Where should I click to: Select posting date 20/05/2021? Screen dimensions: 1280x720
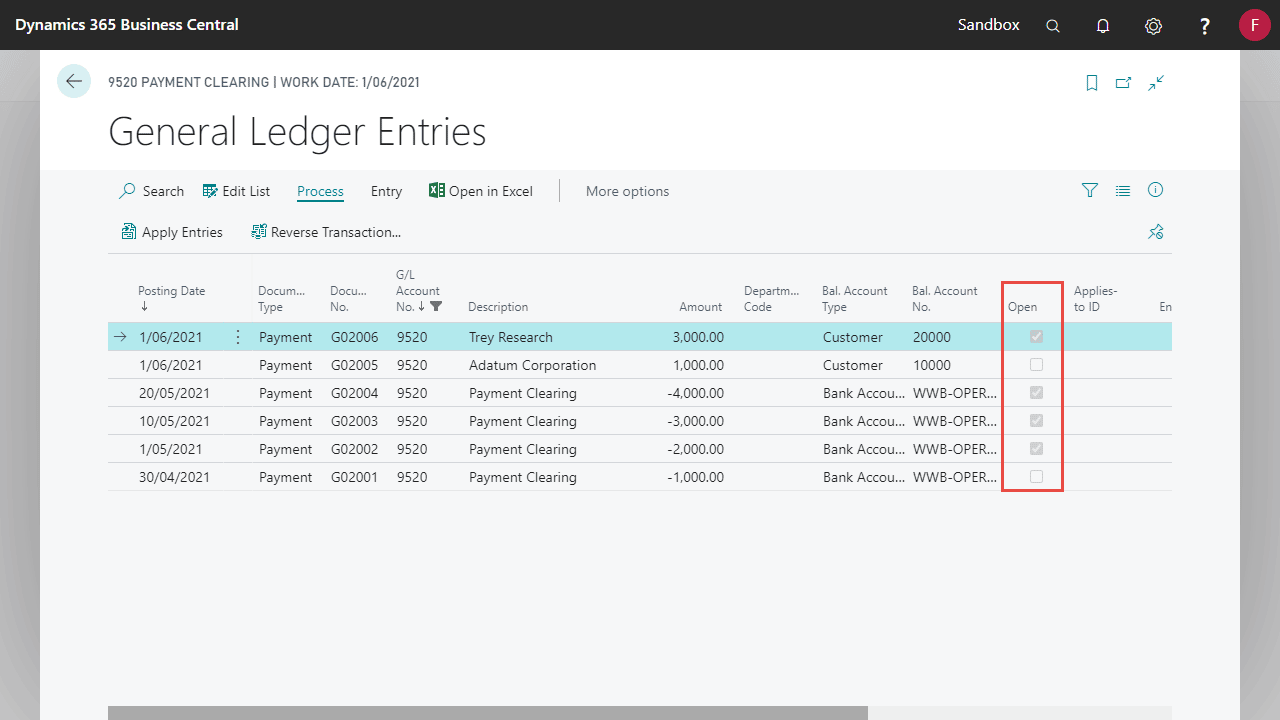tap(175, 393)
